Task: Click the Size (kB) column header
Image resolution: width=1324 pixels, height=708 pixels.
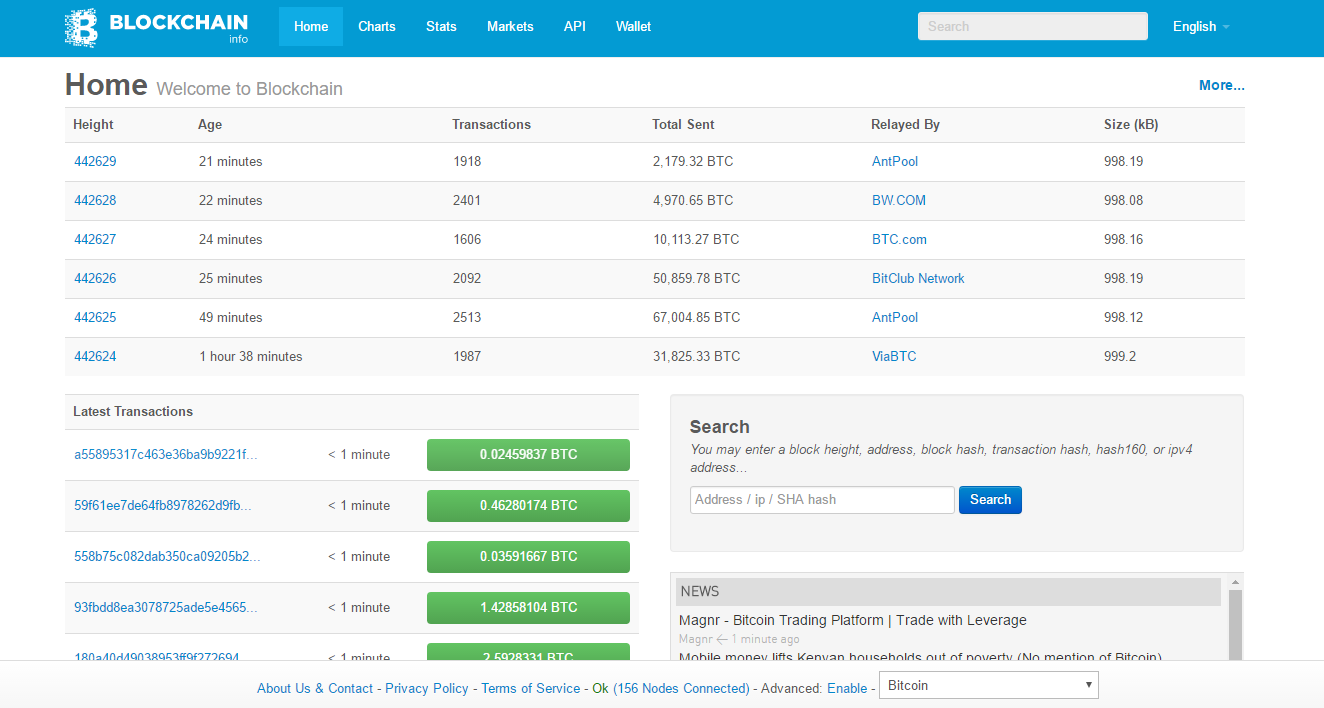Action: tap(1131, 125)
